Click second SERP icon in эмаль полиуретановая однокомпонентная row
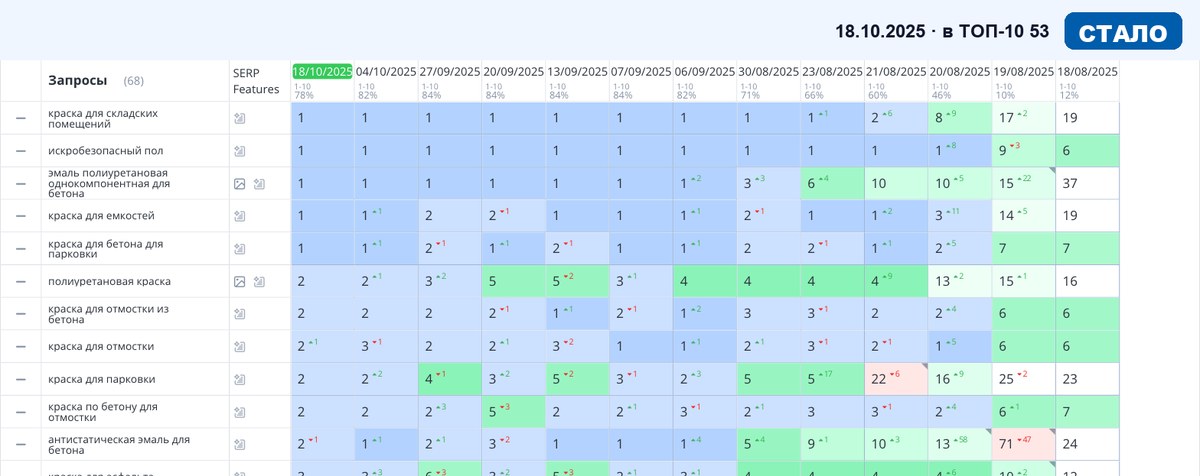This screenshot has width=1200, height=476. [x=259, y=184]
